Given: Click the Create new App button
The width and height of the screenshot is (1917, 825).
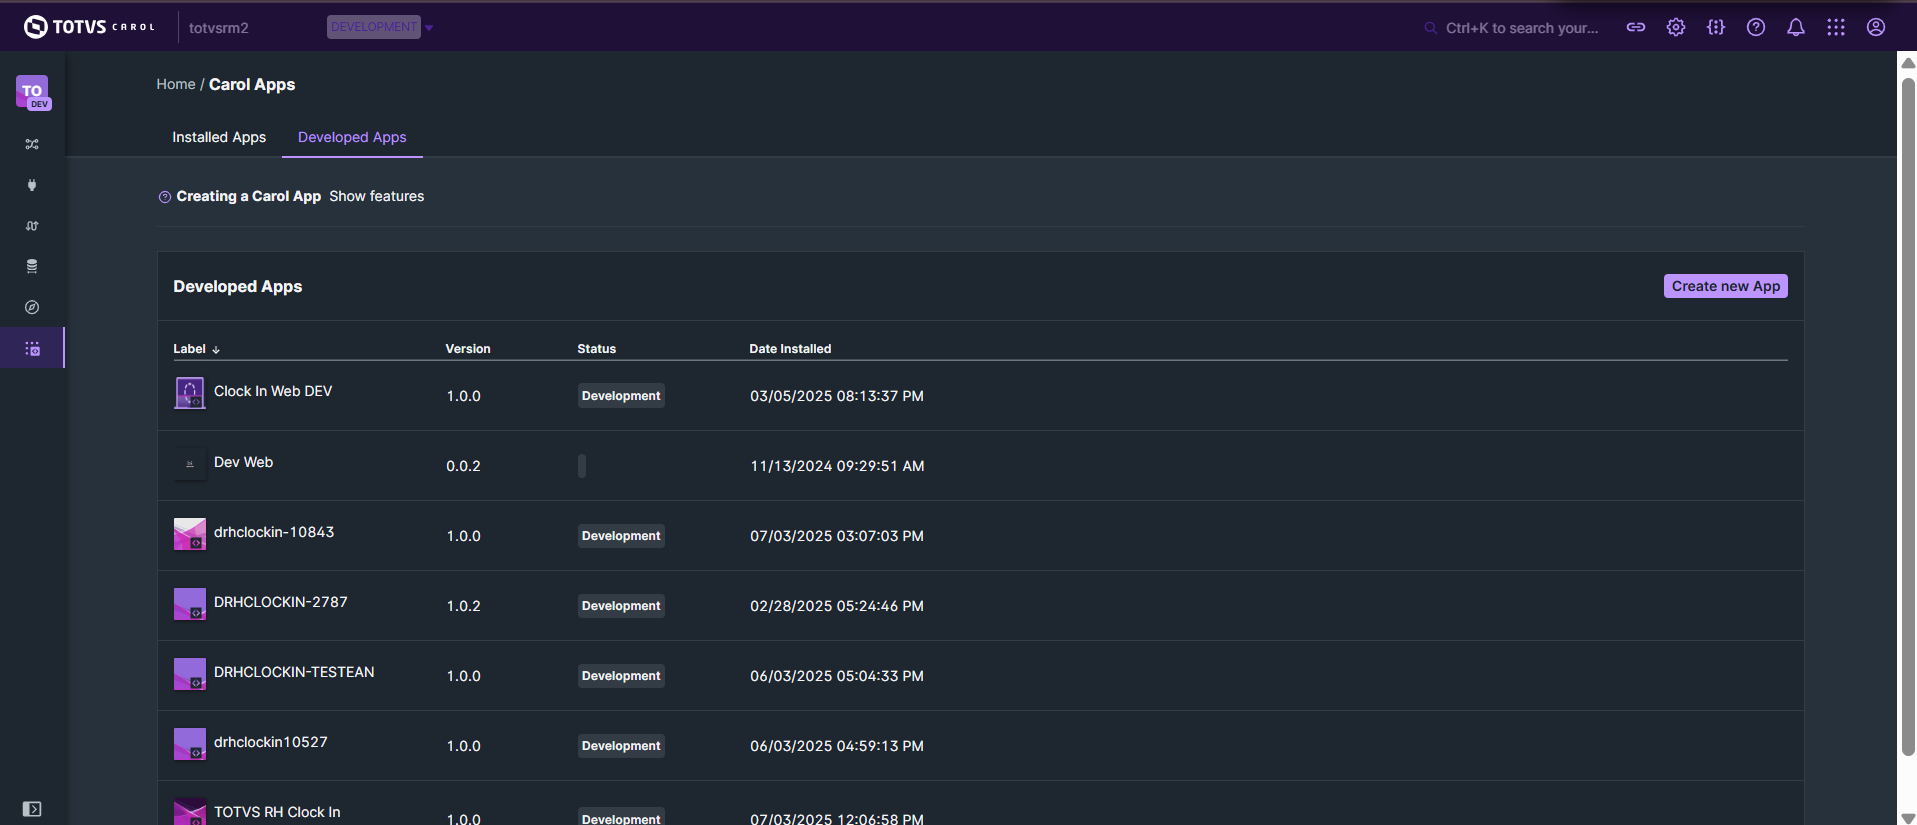Looking at the screenshot, I should click(x=1726, y=286).
